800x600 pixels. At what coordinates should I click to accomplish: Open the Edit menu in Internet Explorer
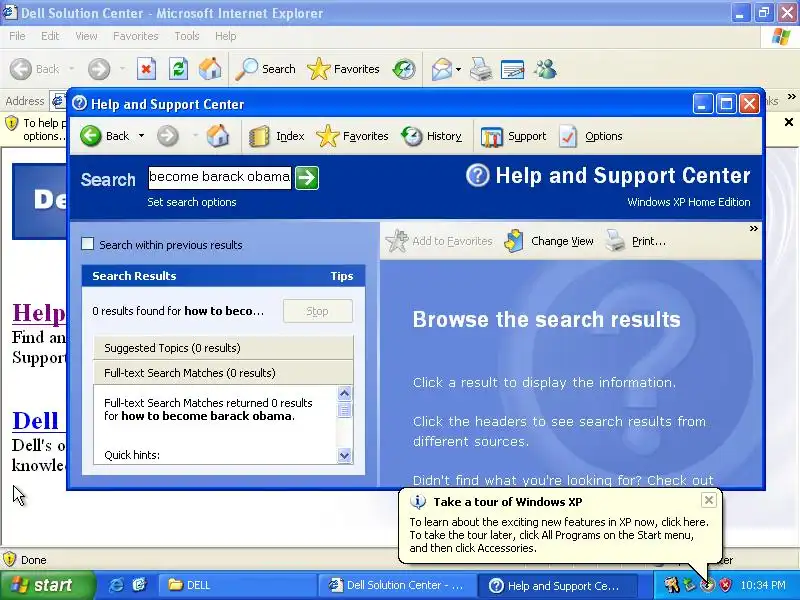pyautogui.click(x=50, y=36)
